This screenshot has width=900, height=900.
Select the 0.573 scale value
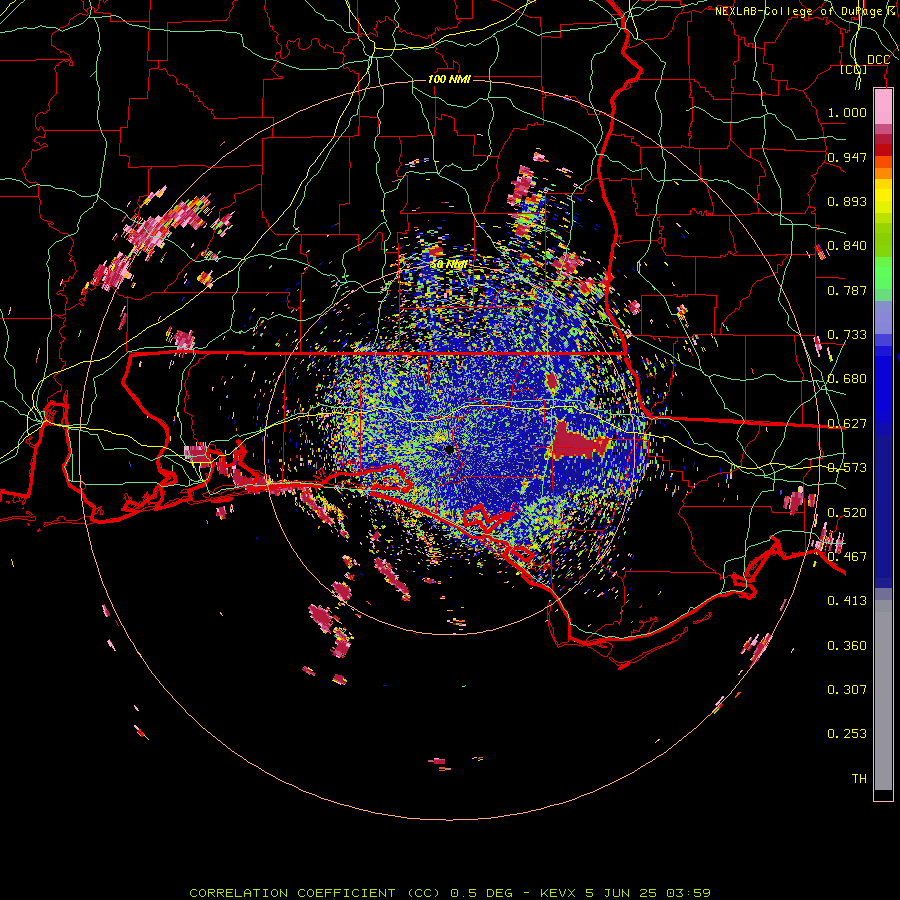pos(847,468)
